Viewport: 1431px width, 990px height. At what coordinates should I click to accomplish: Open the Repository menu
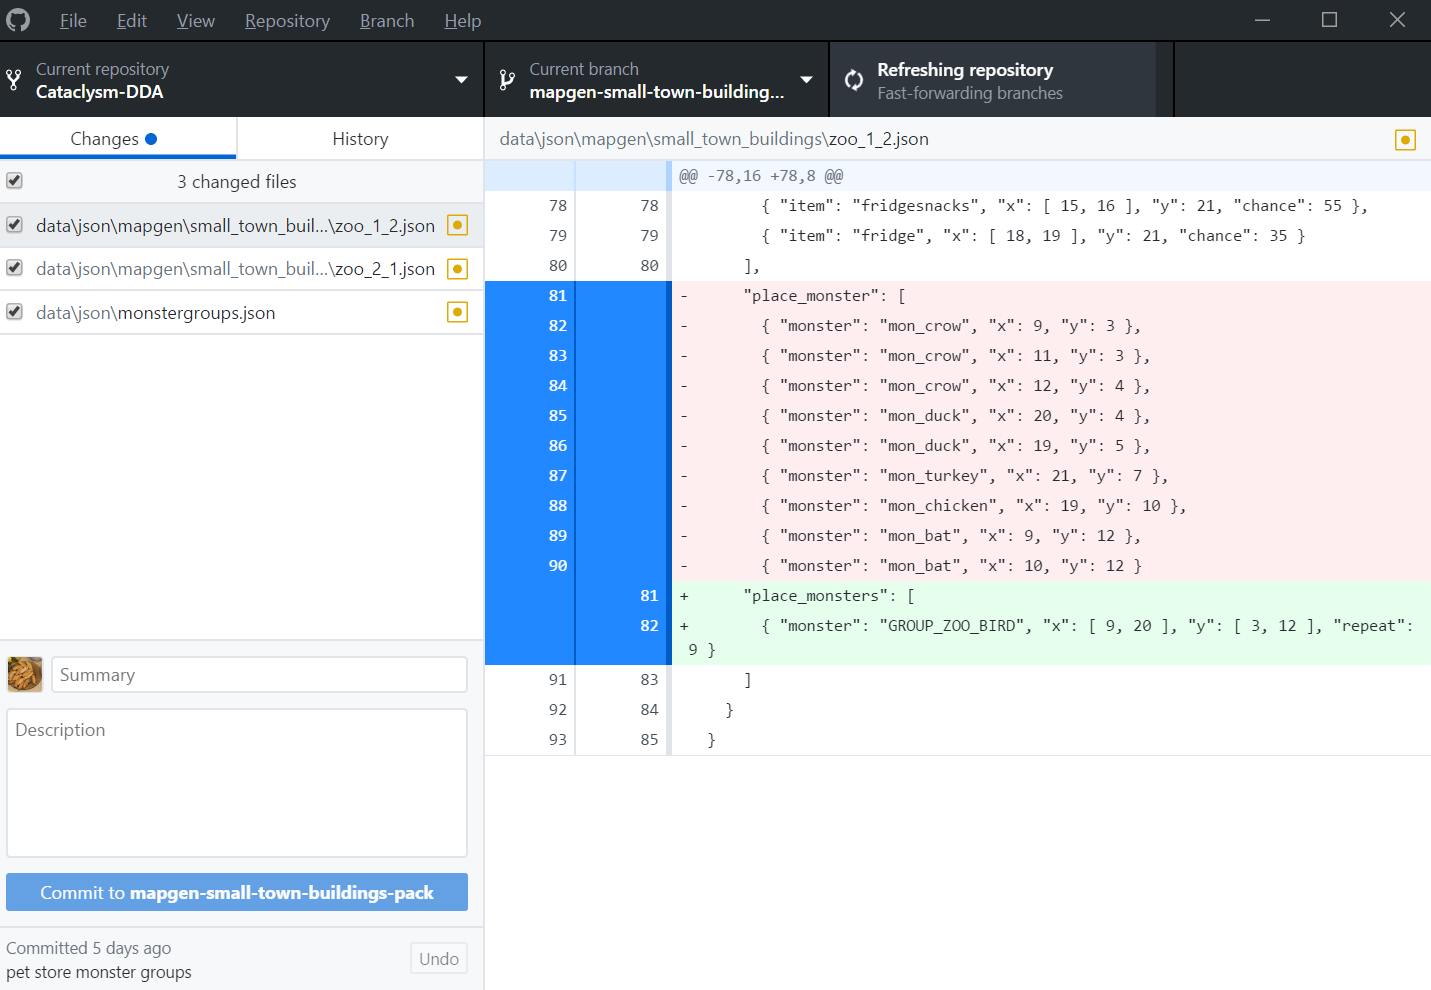(287, 20)
